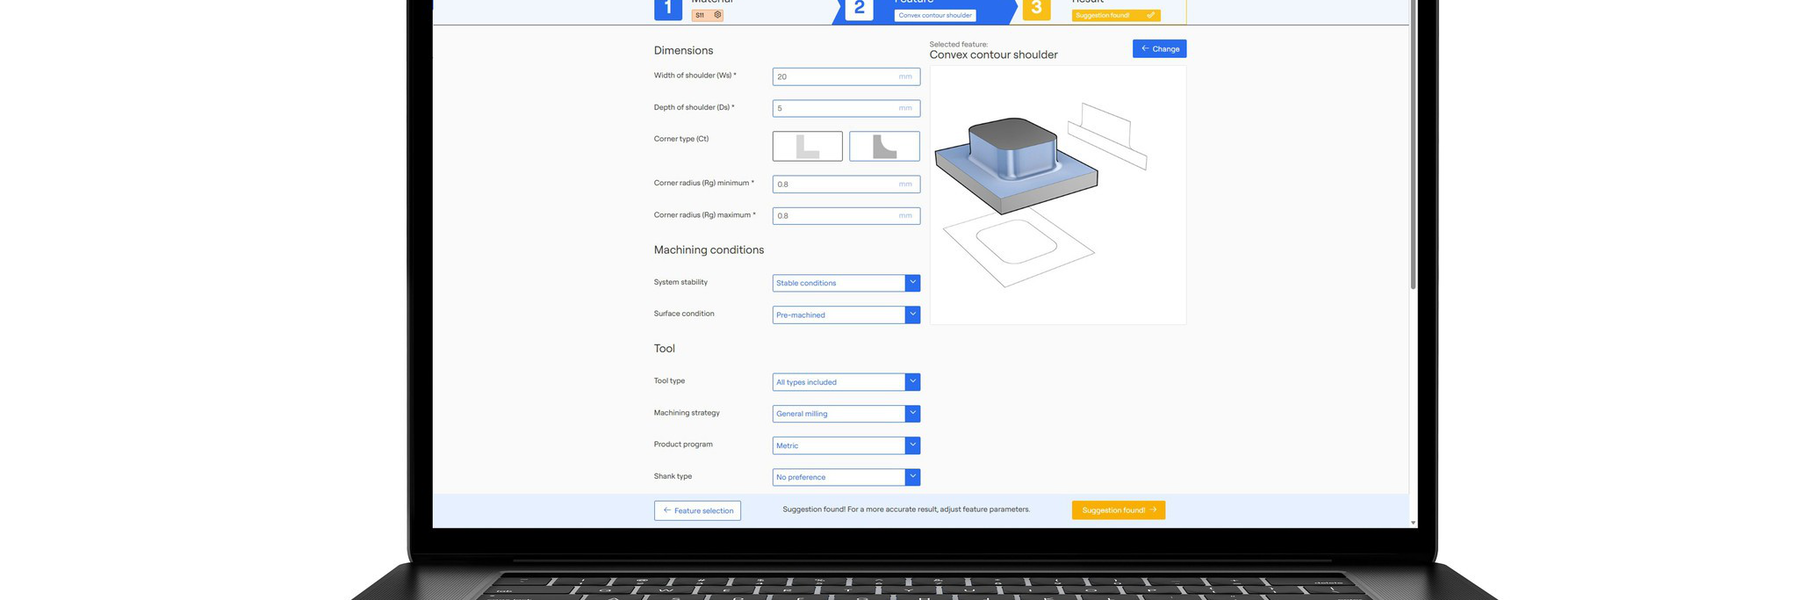Select the sharp L-shaped corner type
The height and width of the screenshot is (600, 1800).
(x=807, y=146)
